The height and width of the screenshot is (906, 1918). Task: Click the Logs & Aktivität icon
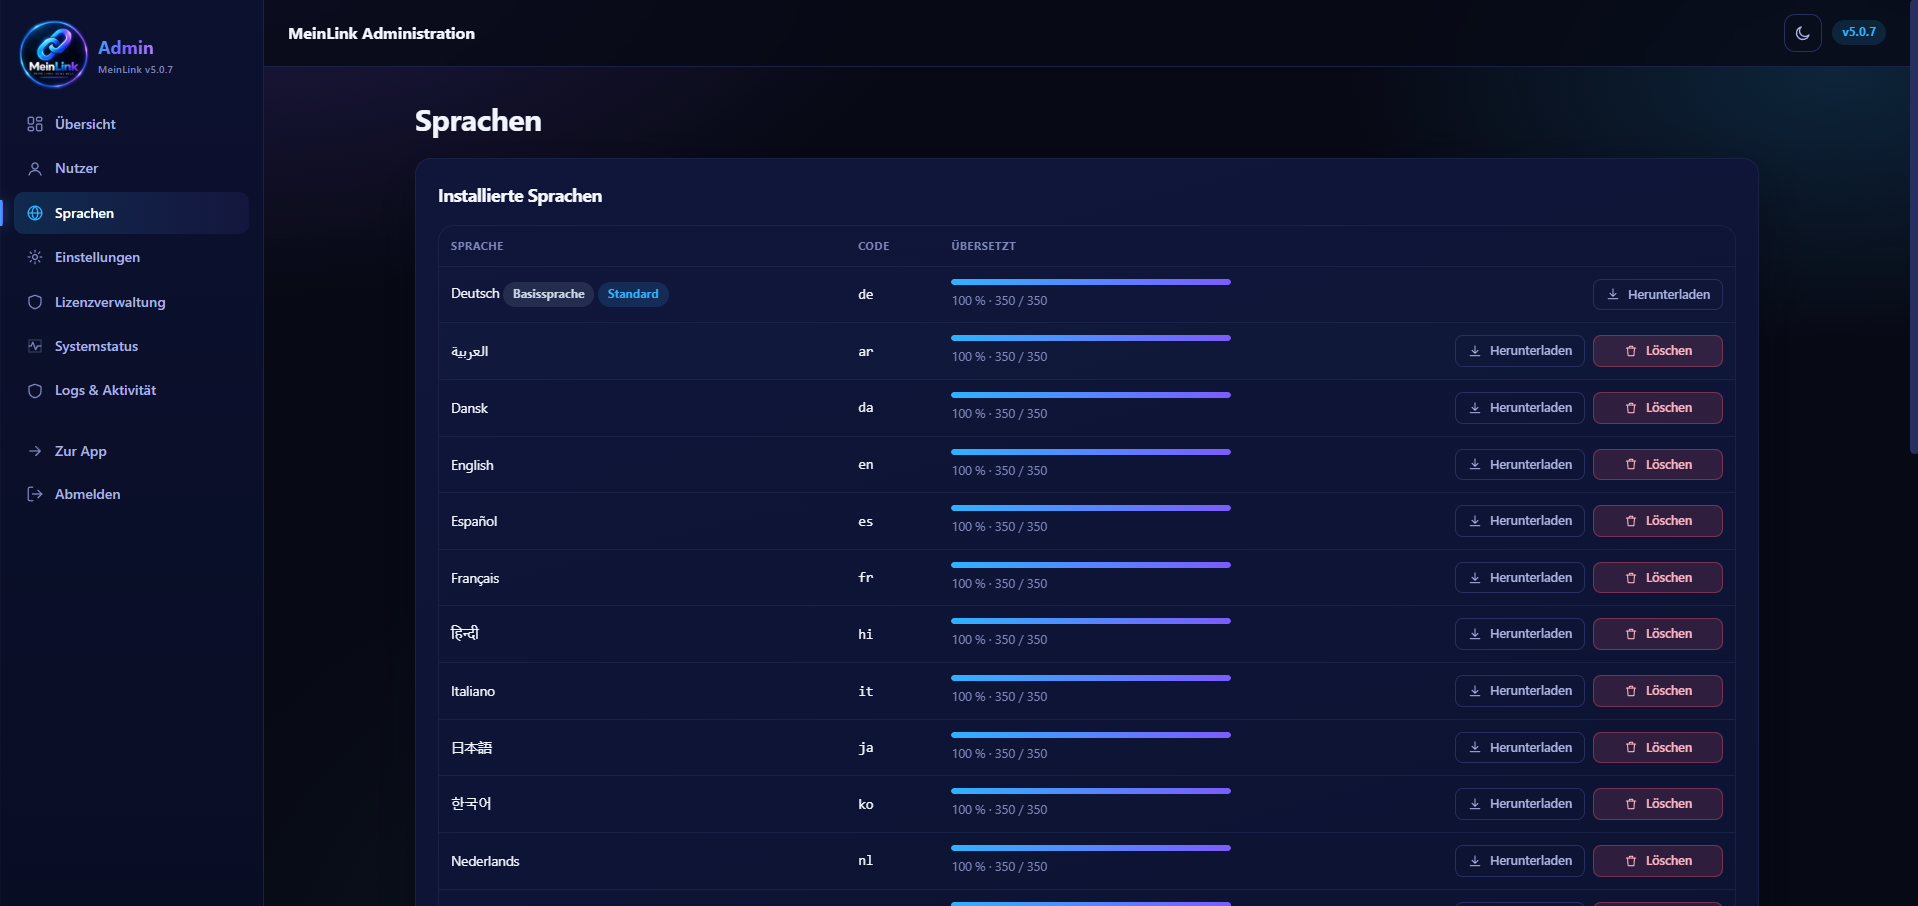click(x=35, y=390)
